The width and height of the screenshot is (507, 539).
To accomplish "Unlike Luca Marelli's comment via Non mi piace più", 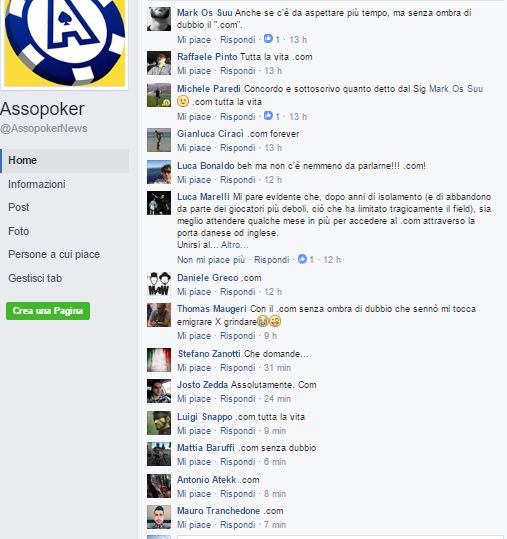I will click(x=211, y=260).
